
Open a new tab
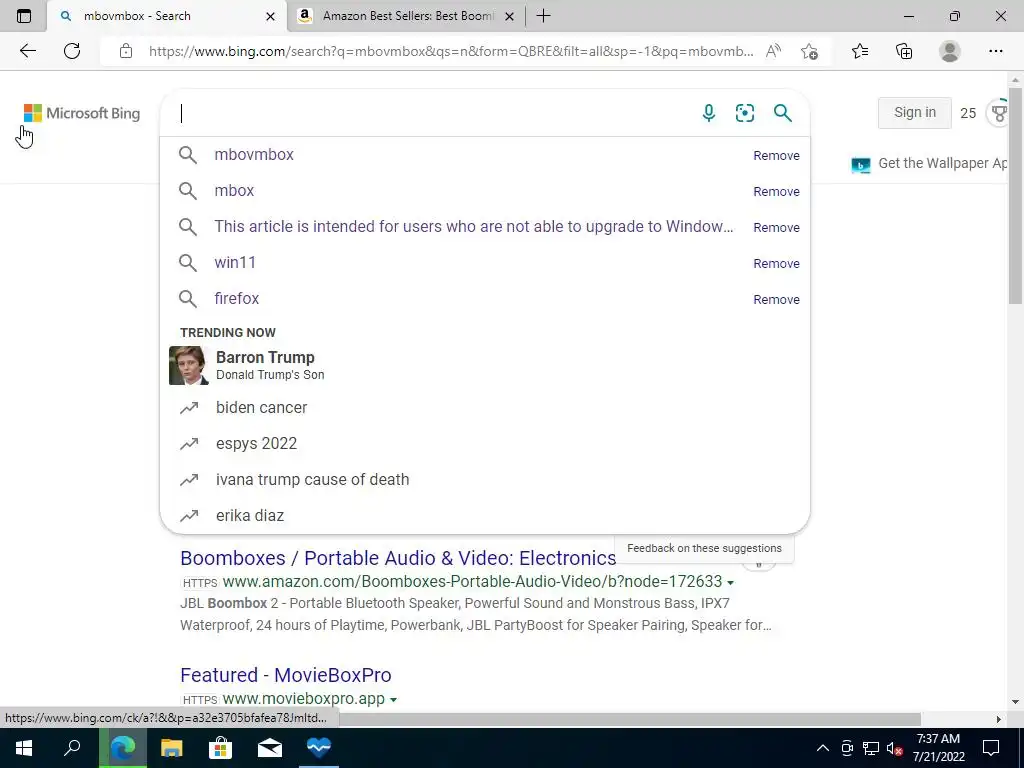tap(543, 16)
